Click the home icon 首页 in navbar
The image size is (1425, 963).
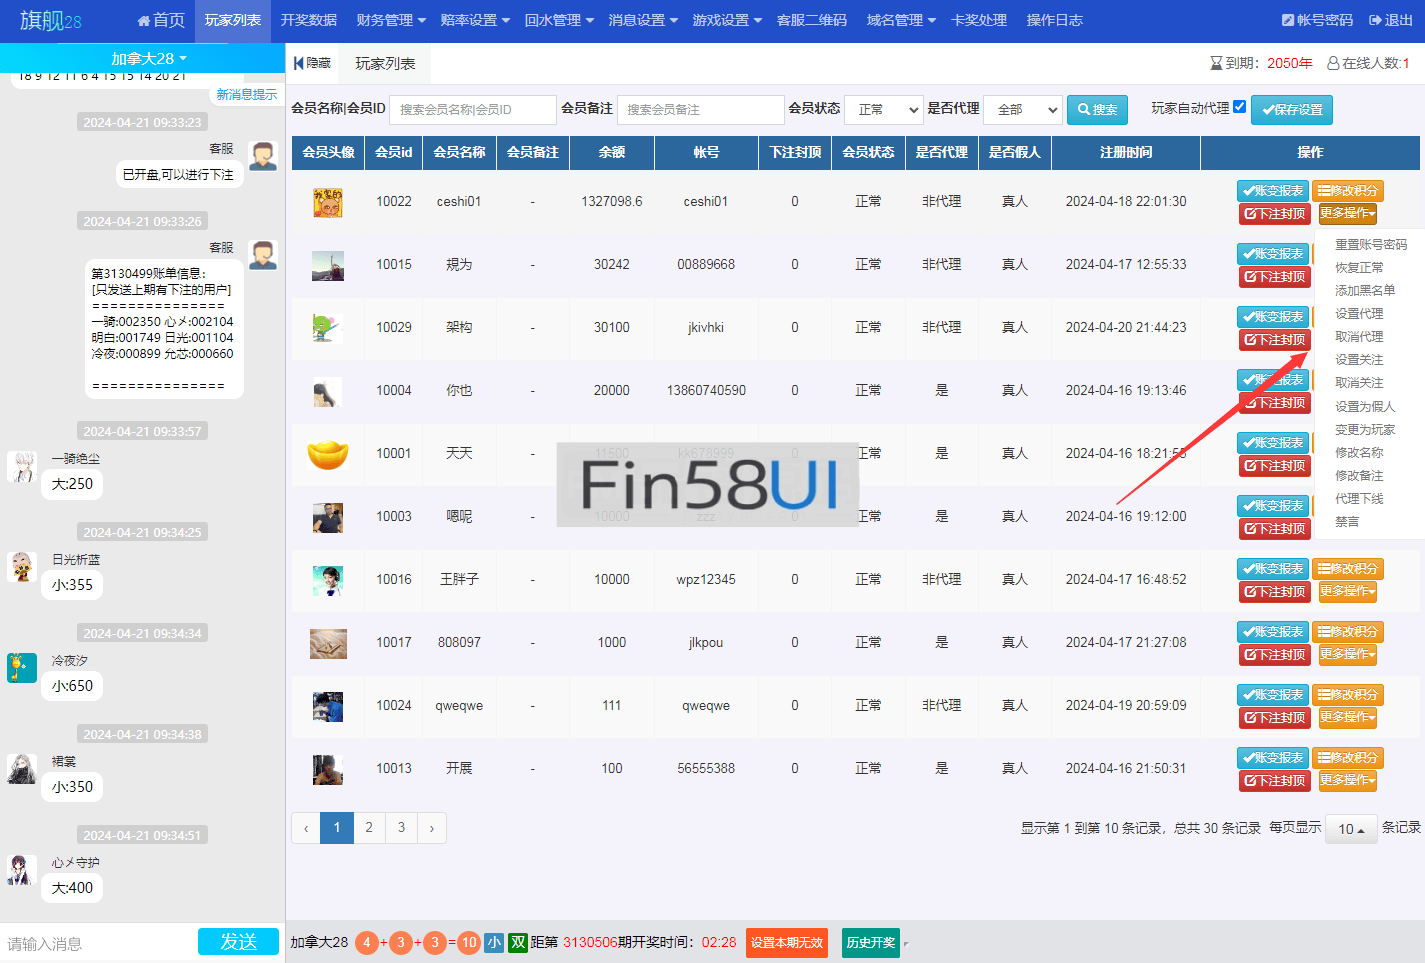(x=143, y=20)
